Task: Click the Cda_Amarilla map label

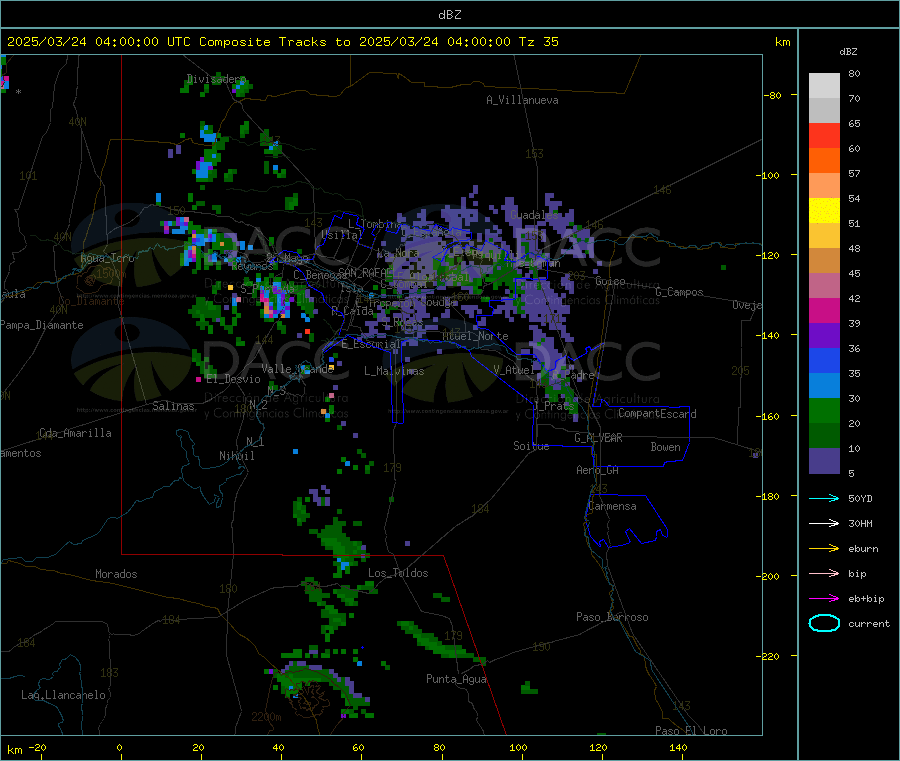Action: pyautogui.click(x=75, y=433)
